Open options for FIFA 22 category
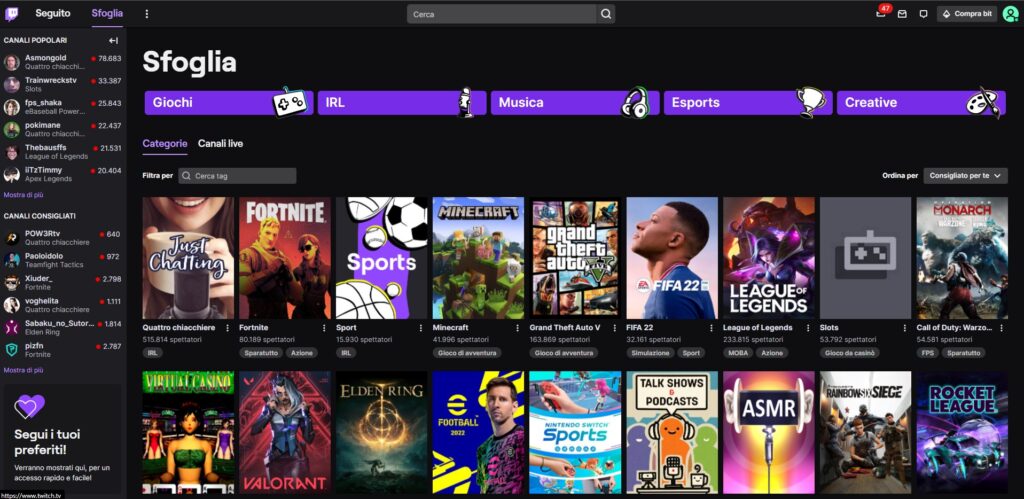The width and height of the screenshot is (1024, 499). pos(711,328)
